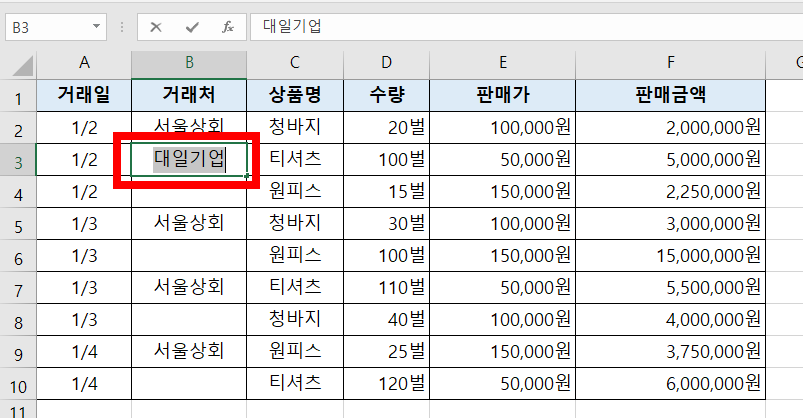This screenshot has height=418, width=803.
Task: Open the Name Box dropdown arrow
Action: click(96, 27)
